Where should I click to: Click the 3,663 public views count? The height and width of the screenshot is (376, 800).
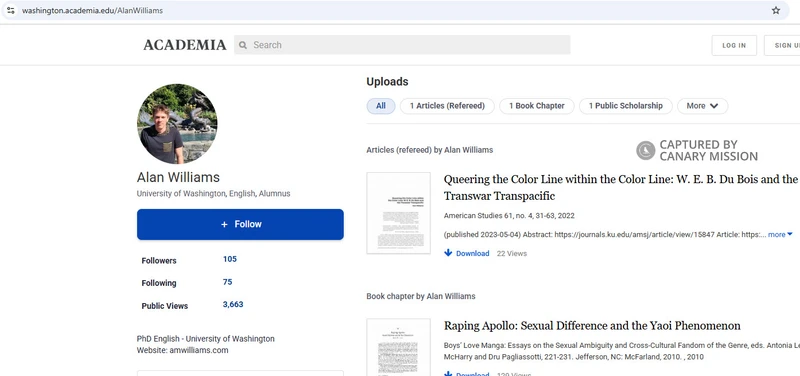pyautogui.click(x=233, y=305)
